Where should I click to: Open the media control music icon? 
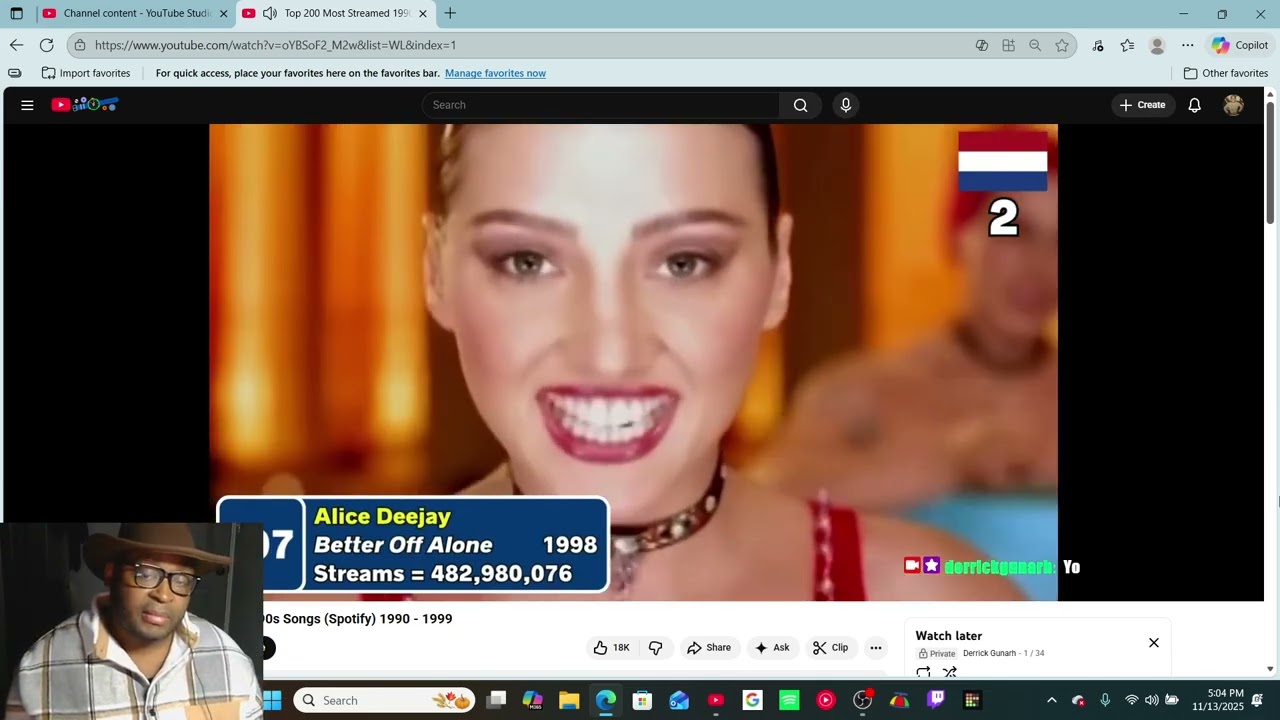pyautogui.click(x=1098, y=45)
